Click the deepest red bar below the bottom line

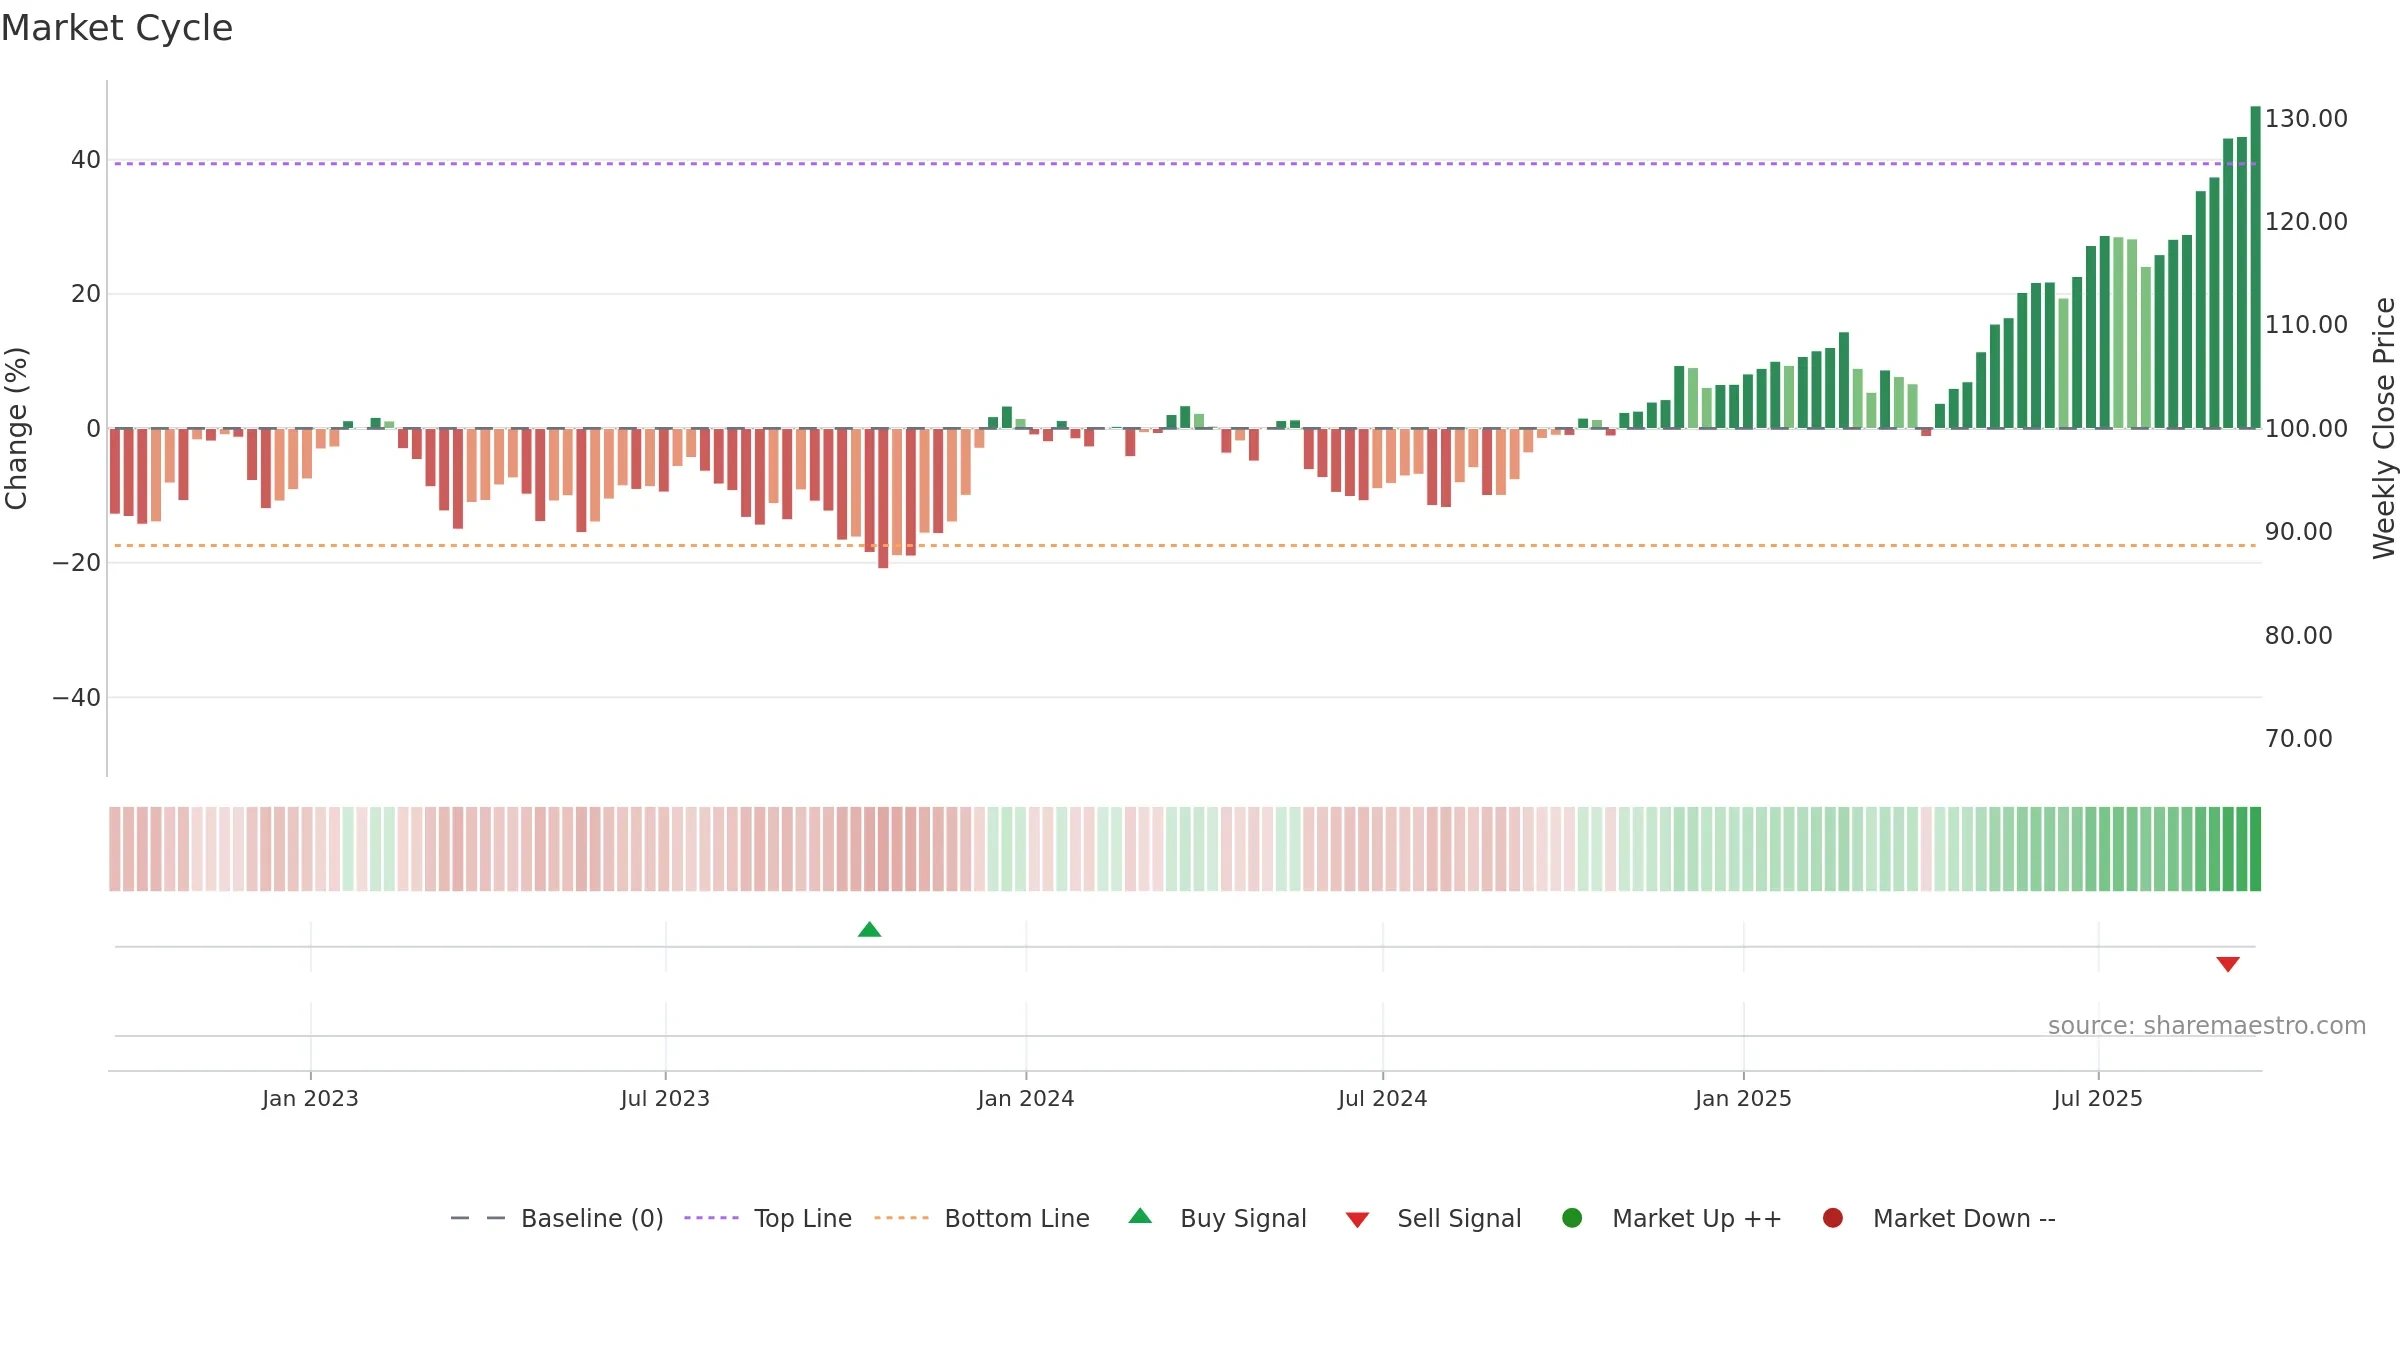pyautogui.click(x=883, y=498)
